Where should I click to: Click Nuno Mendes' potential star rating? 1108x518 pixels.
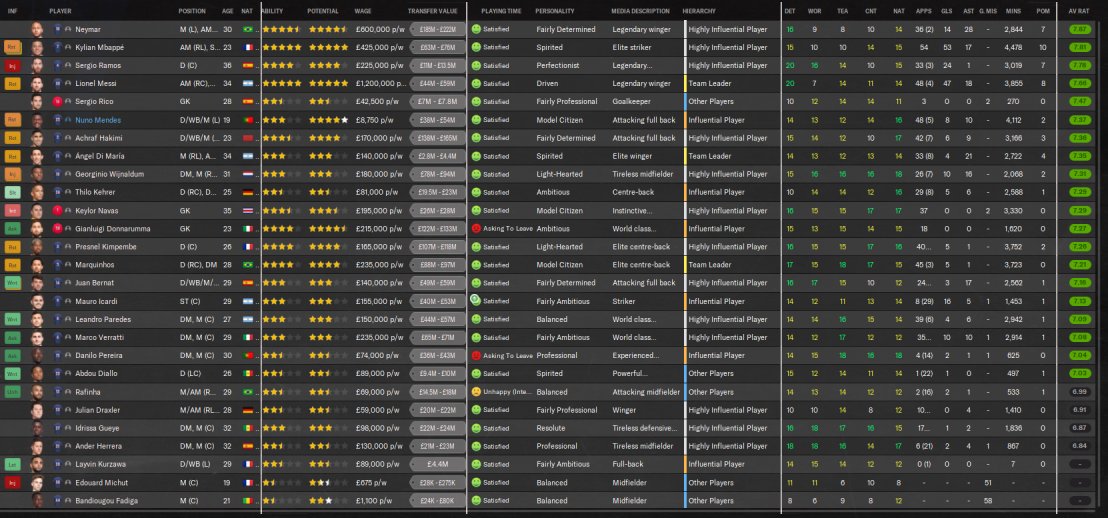(328, 120)
